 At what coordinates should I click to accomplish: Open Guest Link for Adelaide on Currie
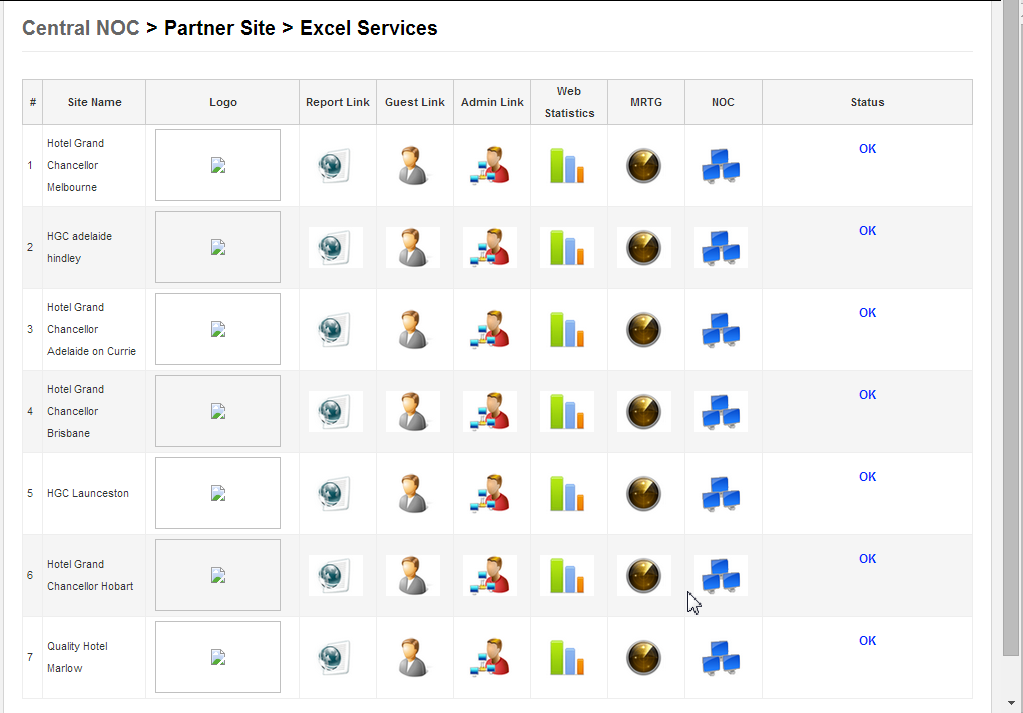[413, 329]
